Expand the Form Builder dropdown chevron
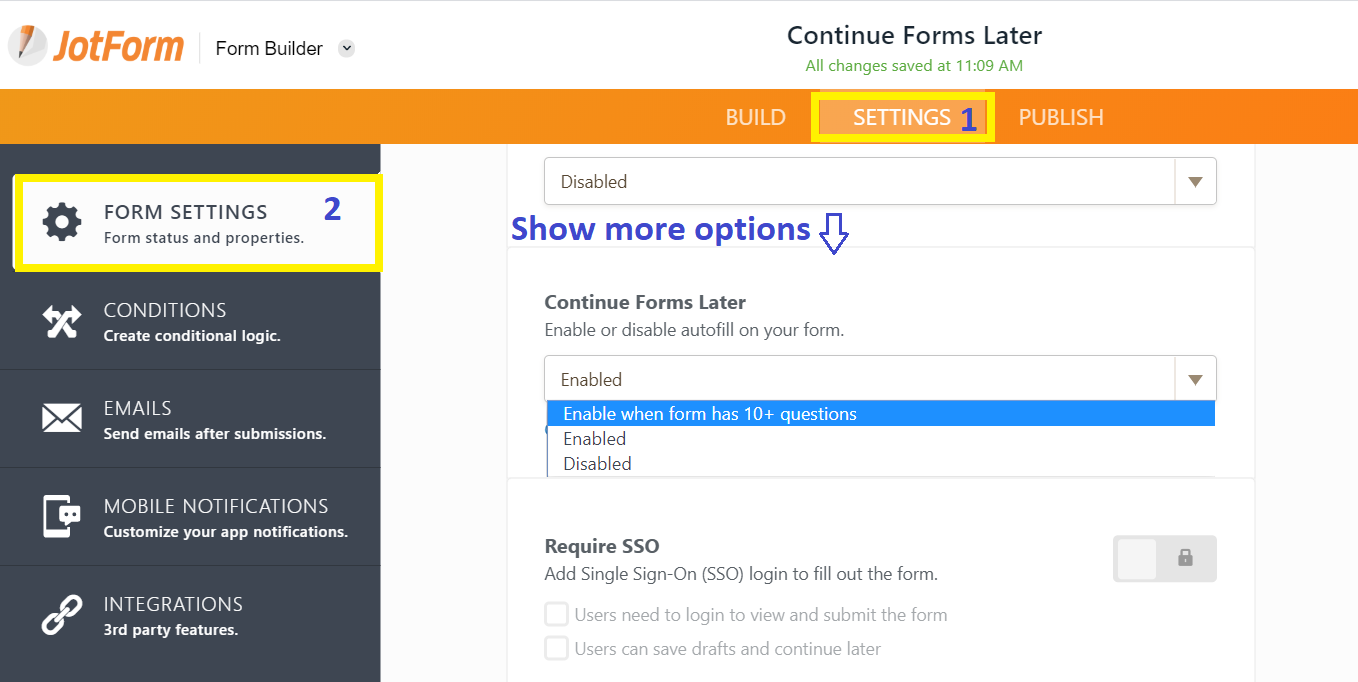Image resolution: width=1358 pixels, height=682 pixels. [x=346, y=48]
